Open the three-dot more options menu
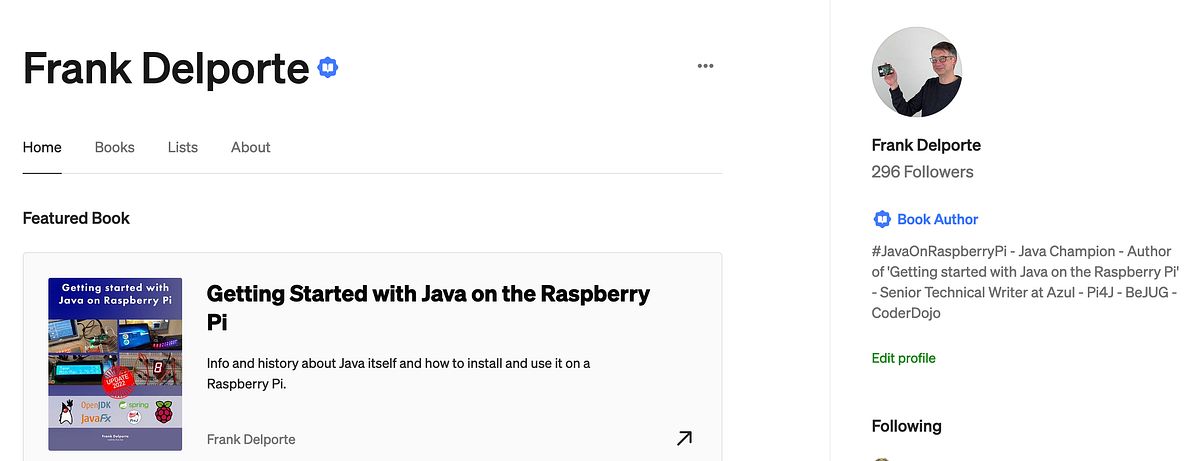This screenshot has height=461, width=1200. click(706, 66)
